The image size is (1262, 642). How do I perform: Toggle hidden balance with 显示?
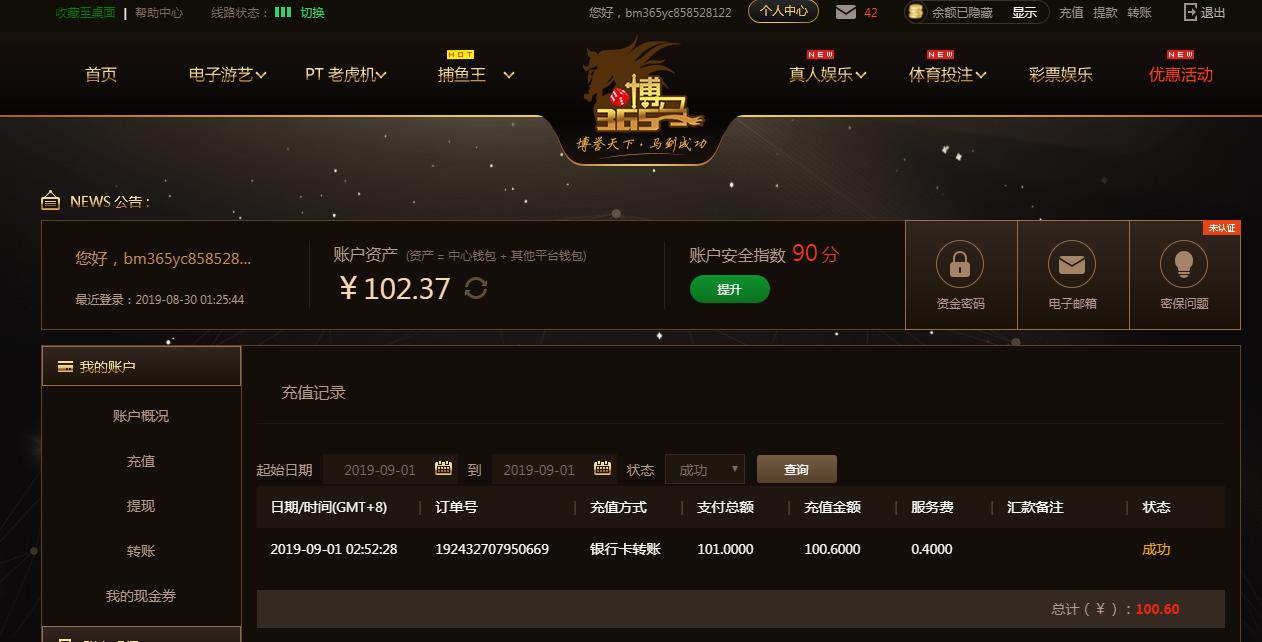pyautogui.click(x=1024, y=13)
